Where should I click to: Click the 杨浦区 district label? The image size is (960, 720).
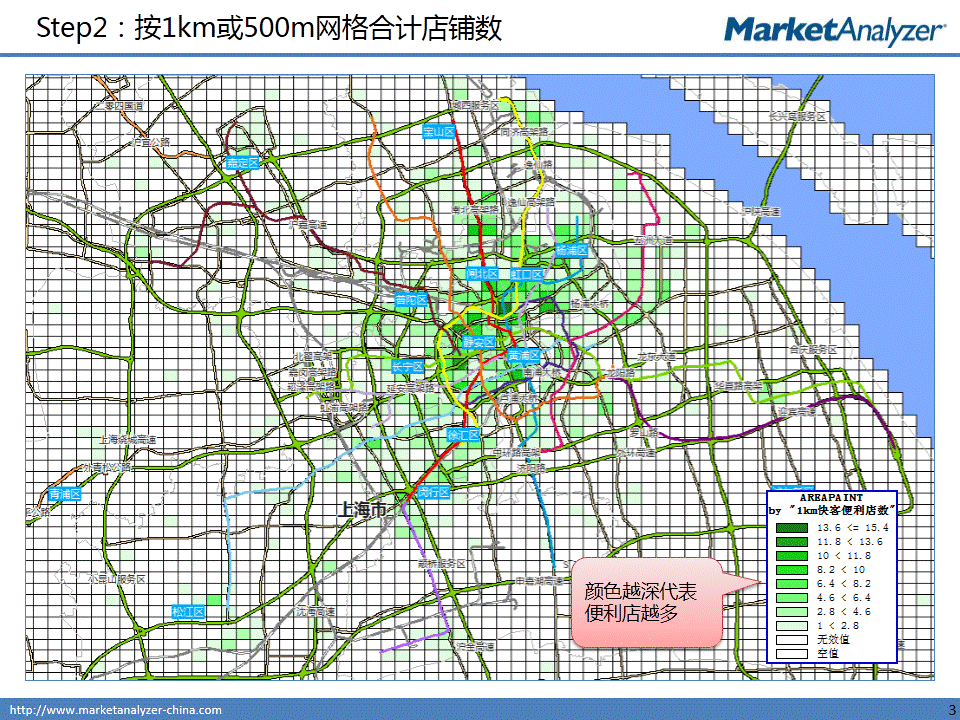pyautogui.click(x=572, y=249)
